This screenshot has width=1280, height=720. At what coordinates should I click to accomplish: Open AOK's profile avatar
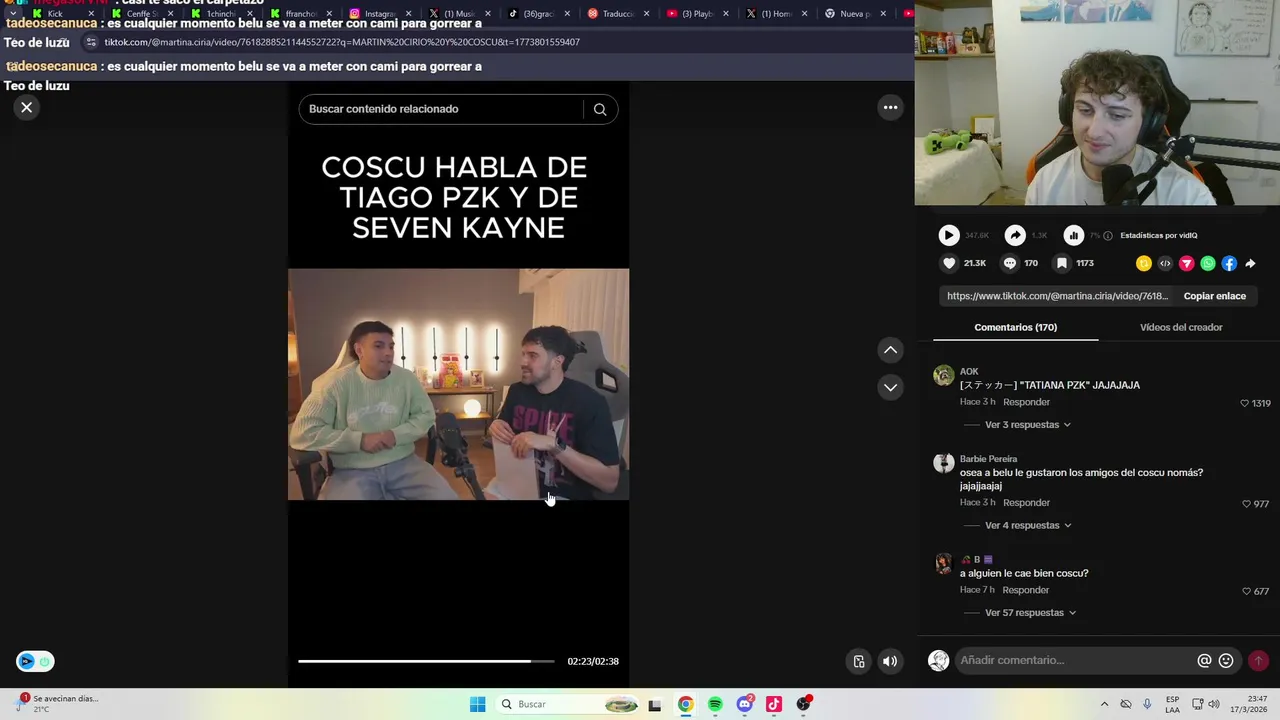tap(943, 375)
